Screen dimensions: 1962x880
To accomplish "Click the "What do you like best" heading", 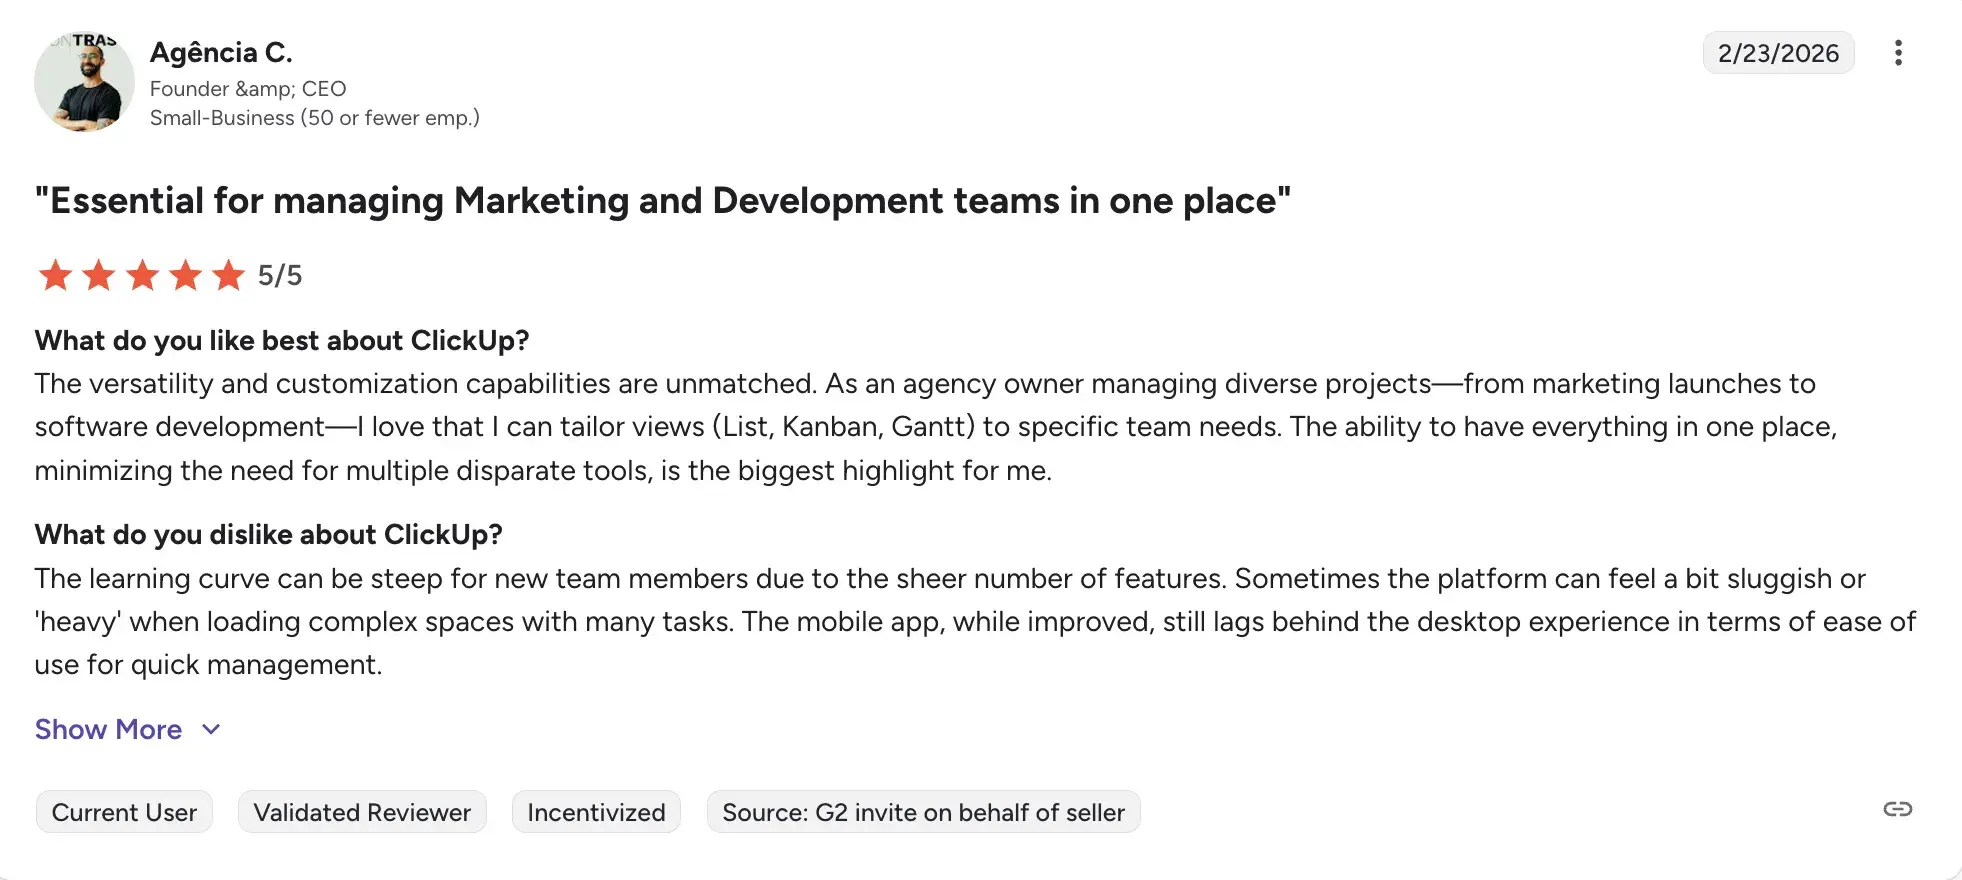I will click(x=282, y=341).
